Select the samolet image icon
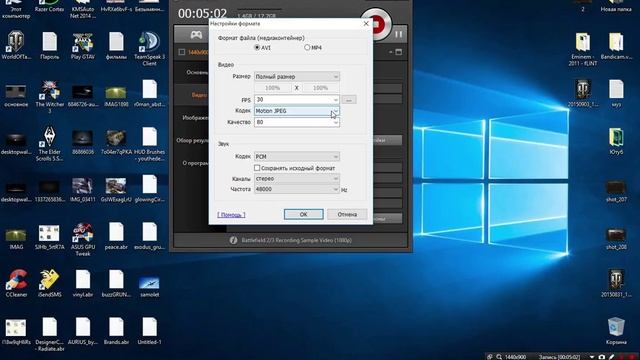The image size is (640, 360). click(149, 287)
